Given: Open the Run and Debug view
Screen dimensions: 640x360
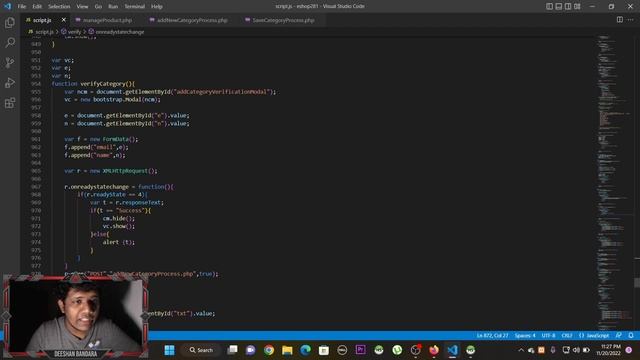Looking at the screenshot, I should coord(10,82).
